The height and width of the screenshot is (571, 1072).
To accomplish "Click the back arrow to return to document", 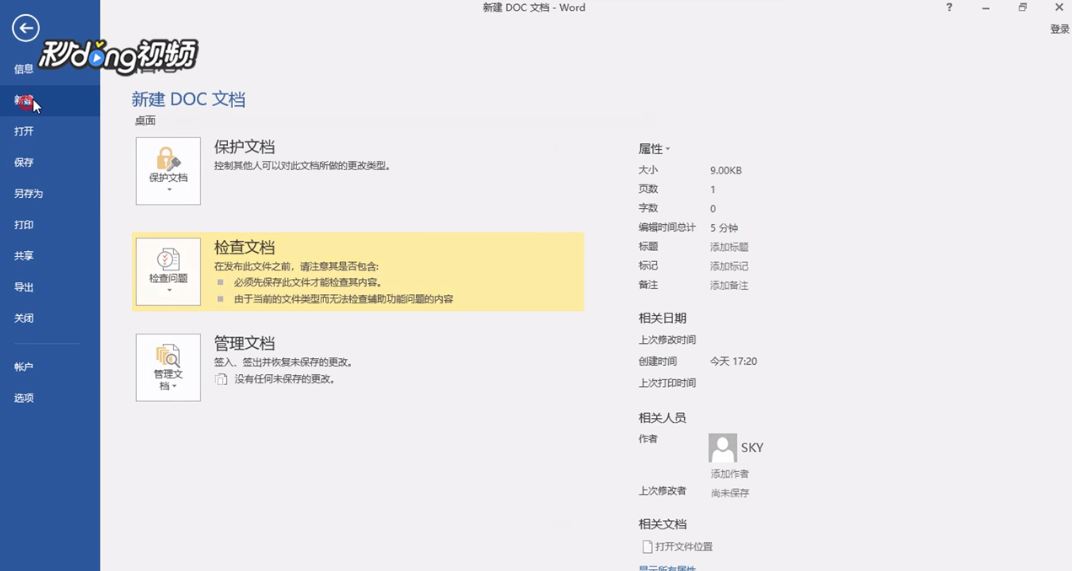I will coord(25,28).
